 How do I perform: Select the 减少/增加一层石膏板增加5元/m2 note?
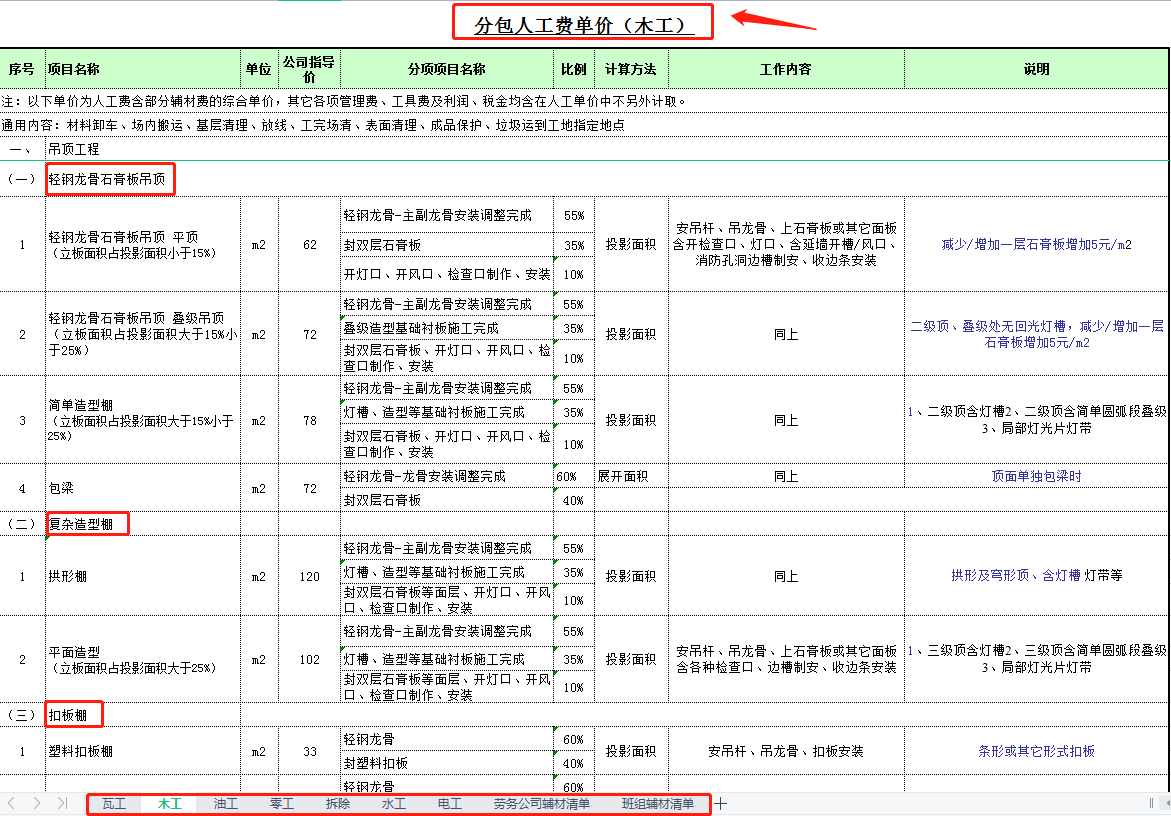pyautogui.click(x=1037, y=245)
